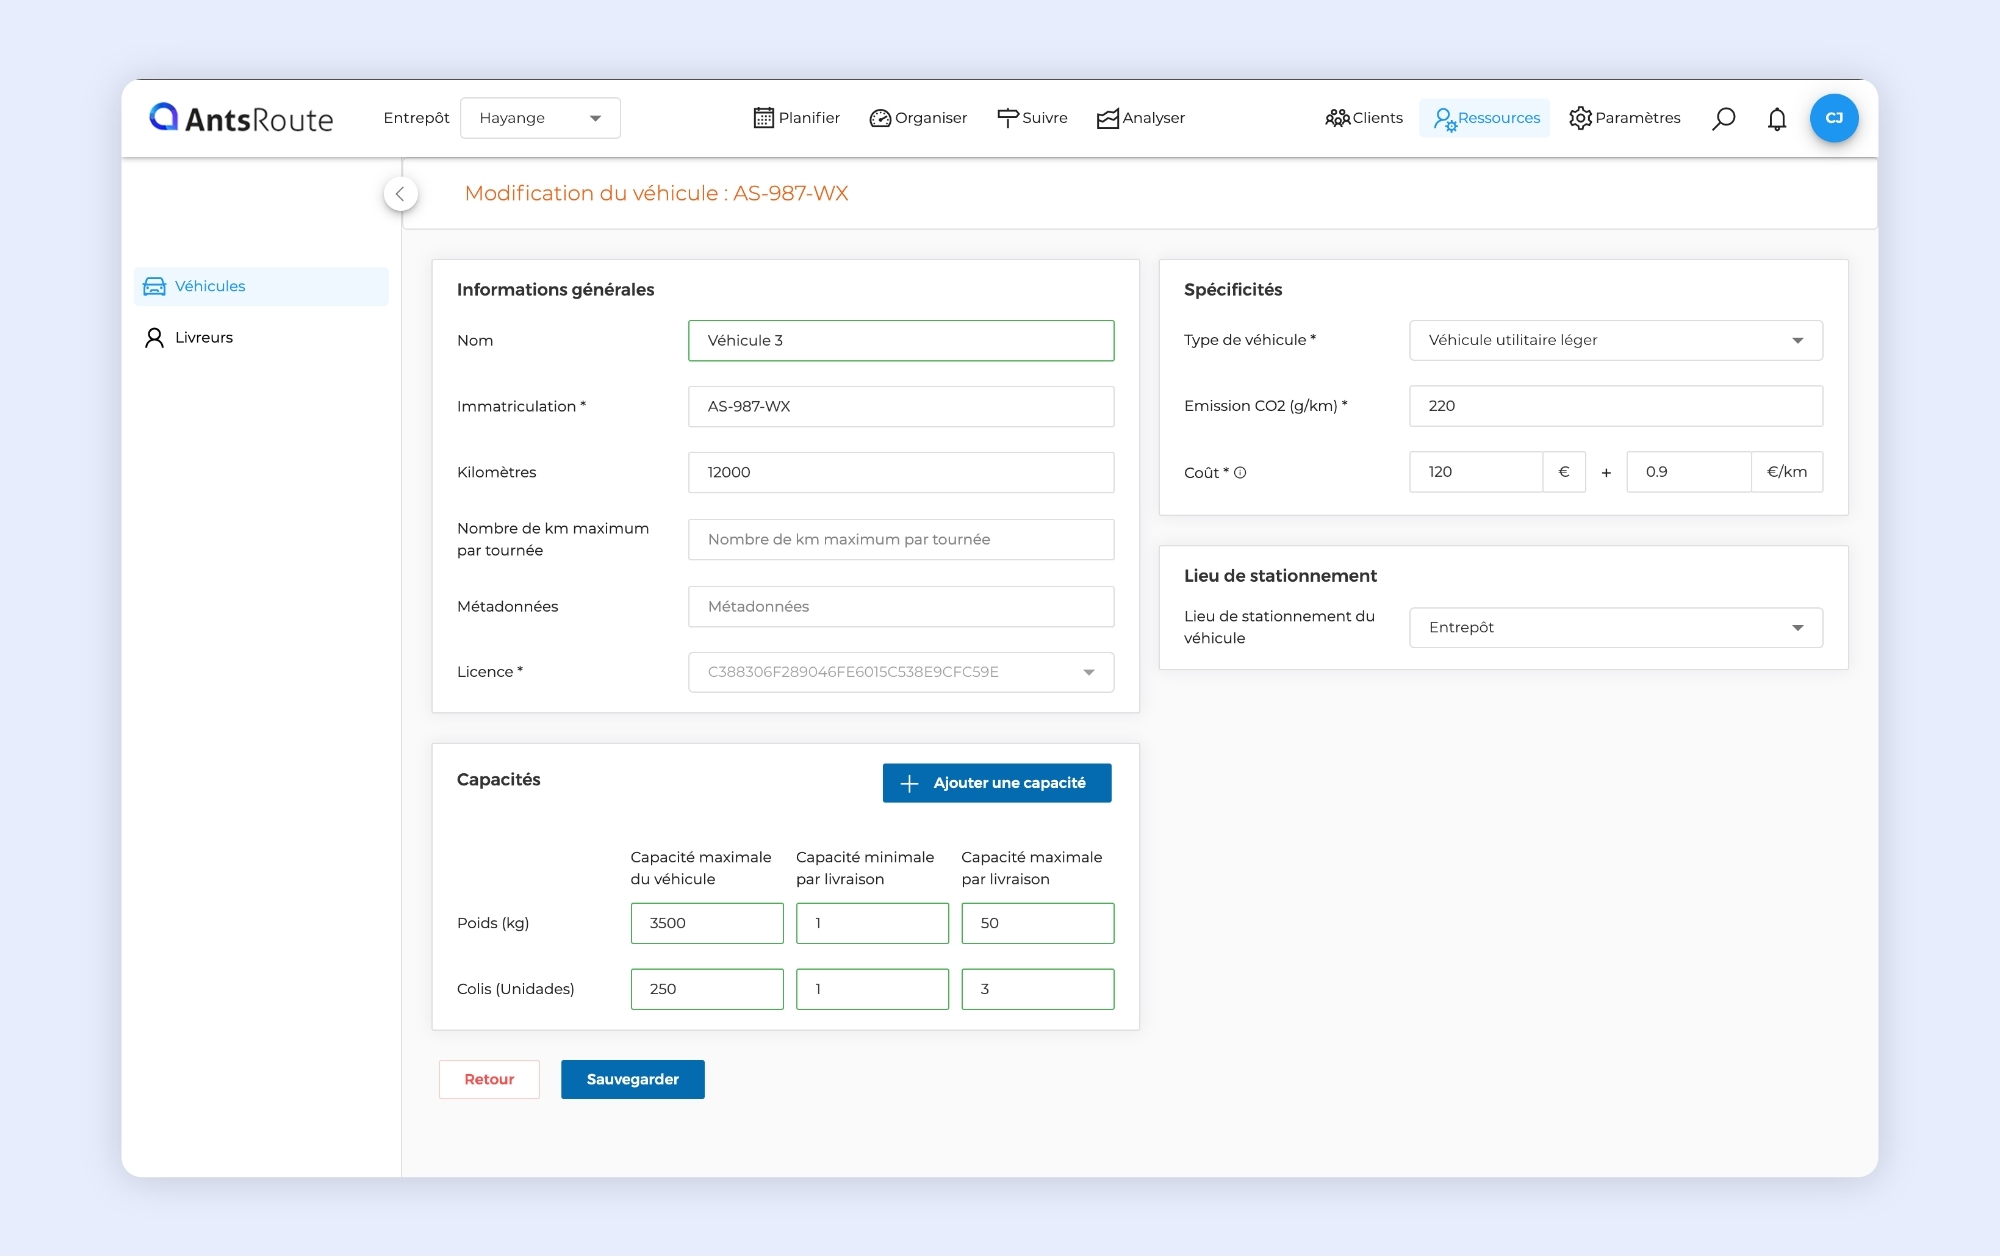Open the Type de véhicule dropdown
Screen dimensions: 2000x1257
(1615, 340)
